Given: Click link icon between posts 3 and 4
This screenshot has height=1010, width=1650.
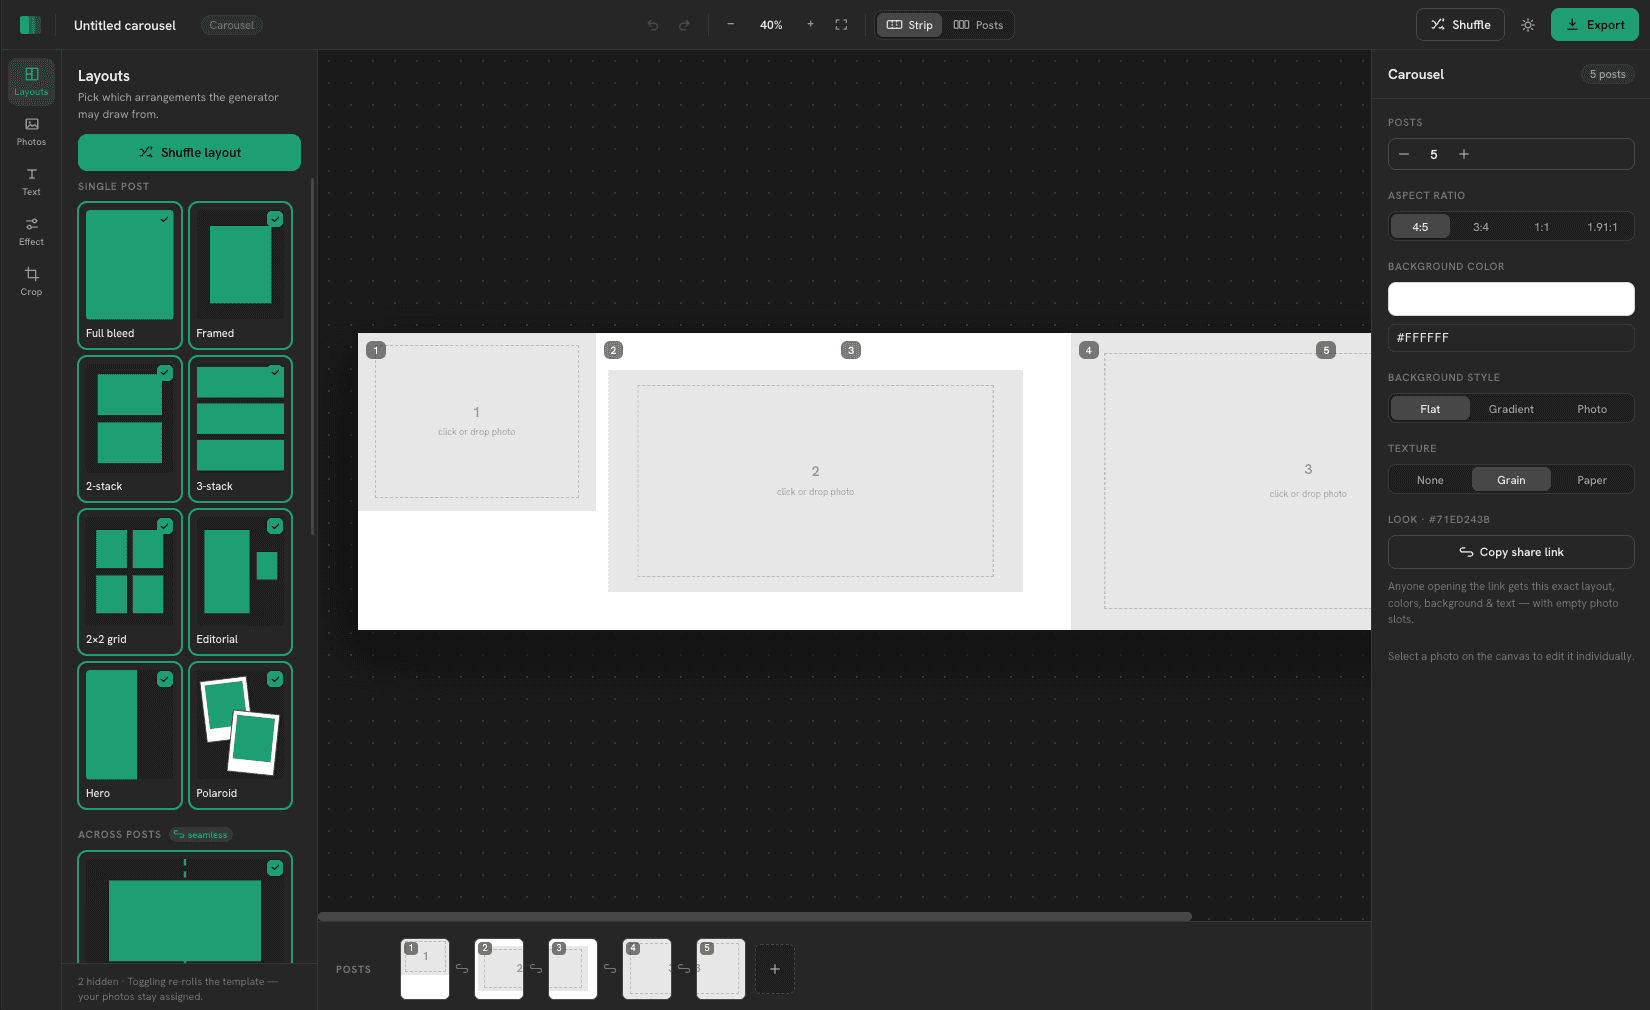Looking at the screenshot, I should pos(610,969).
